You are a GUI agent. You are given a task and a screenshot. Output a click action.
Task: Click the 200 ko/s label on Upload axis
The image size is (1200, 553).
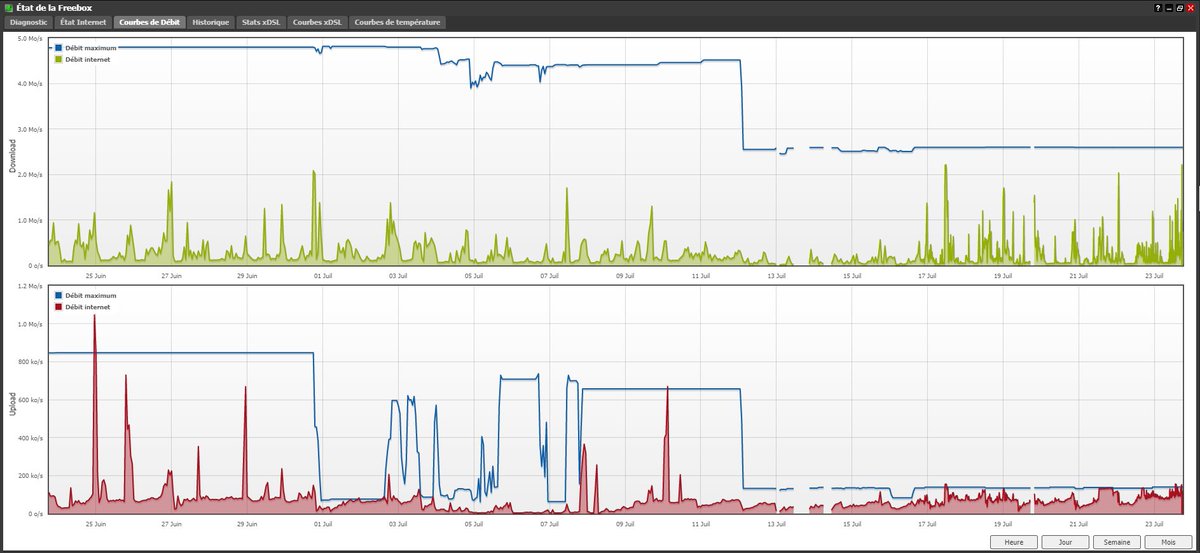coord(30,475)
